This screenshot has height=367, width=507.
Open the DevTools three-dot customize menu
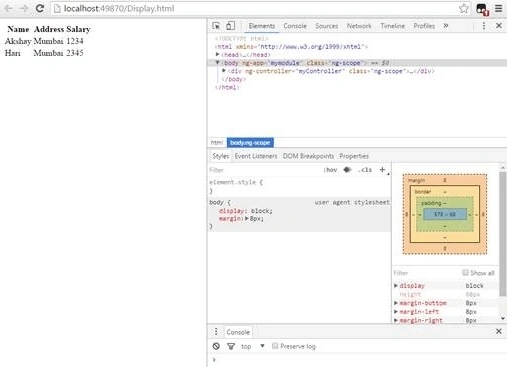coord(484,26)
